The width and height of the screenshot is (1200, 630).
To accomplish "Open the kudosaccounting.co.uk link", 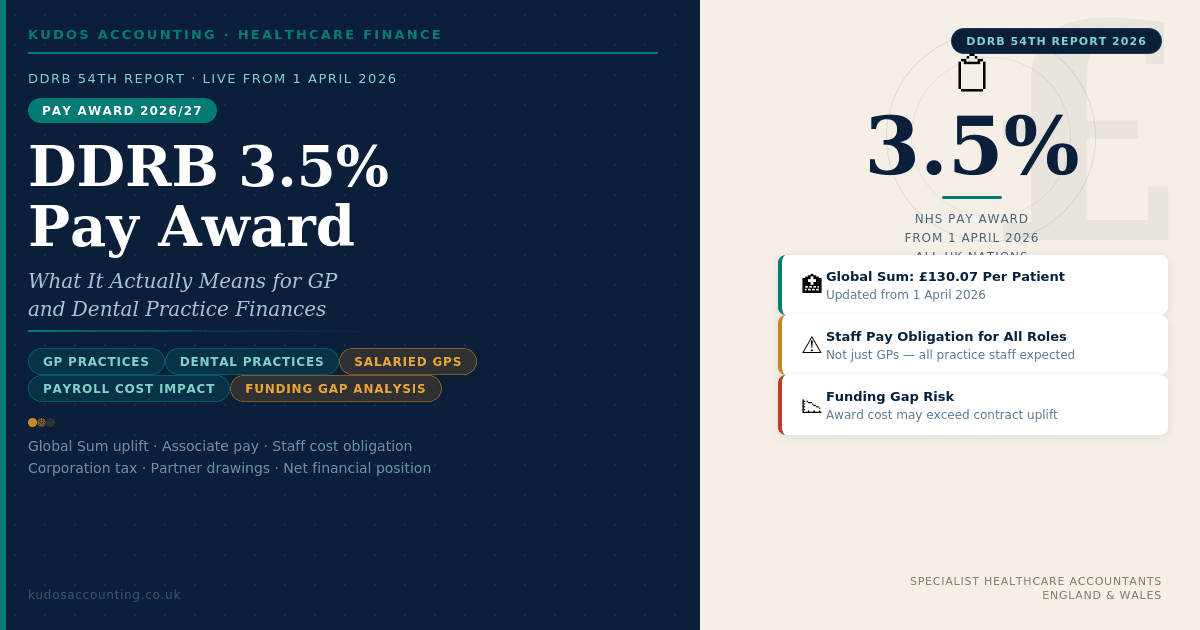I will (x=104, y=595).
